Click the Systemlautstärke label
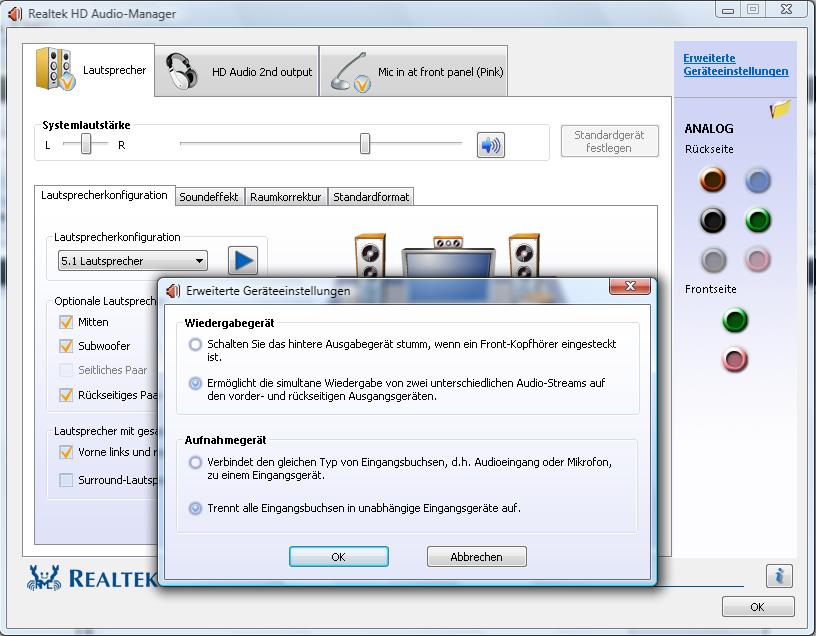816x636 pixels. click(86, 125)
